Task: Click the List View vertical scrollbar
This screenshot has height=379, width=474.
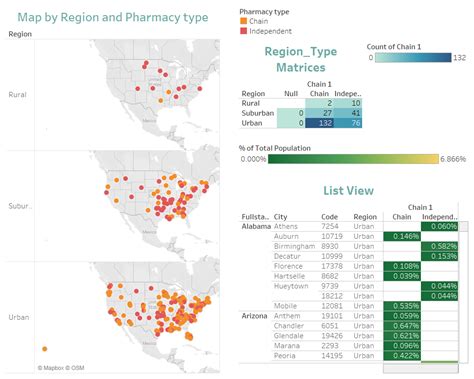Action: pos(463,292)
